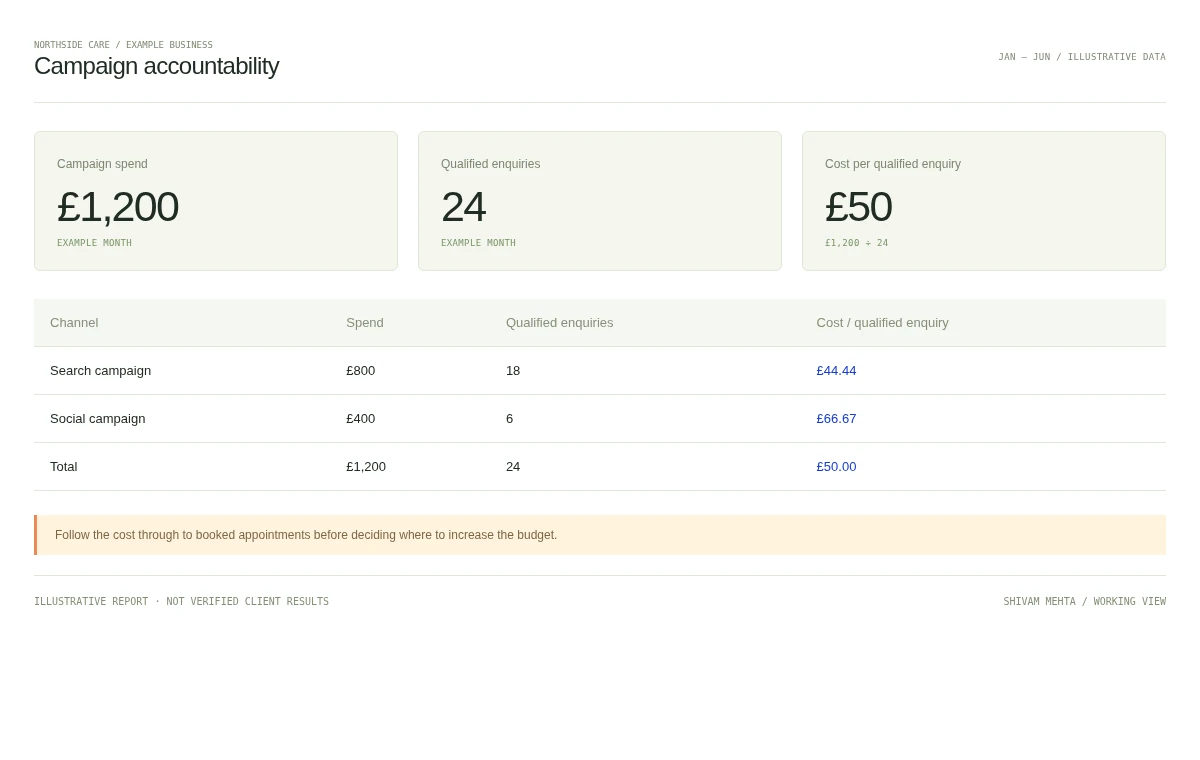Click the Spend column header

[x=365, y=323]
